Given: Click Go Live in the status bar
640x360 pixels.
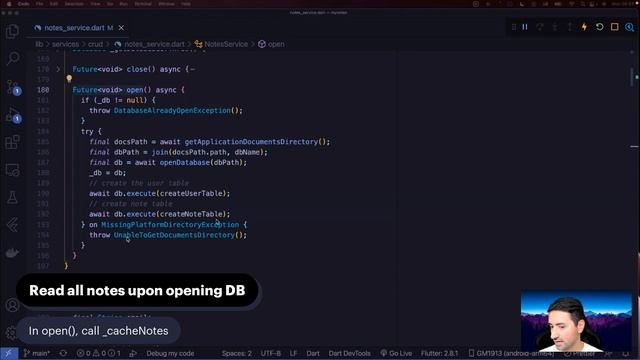Looking at the screenshot, I should pyautogui.click(x=396, y=353).
